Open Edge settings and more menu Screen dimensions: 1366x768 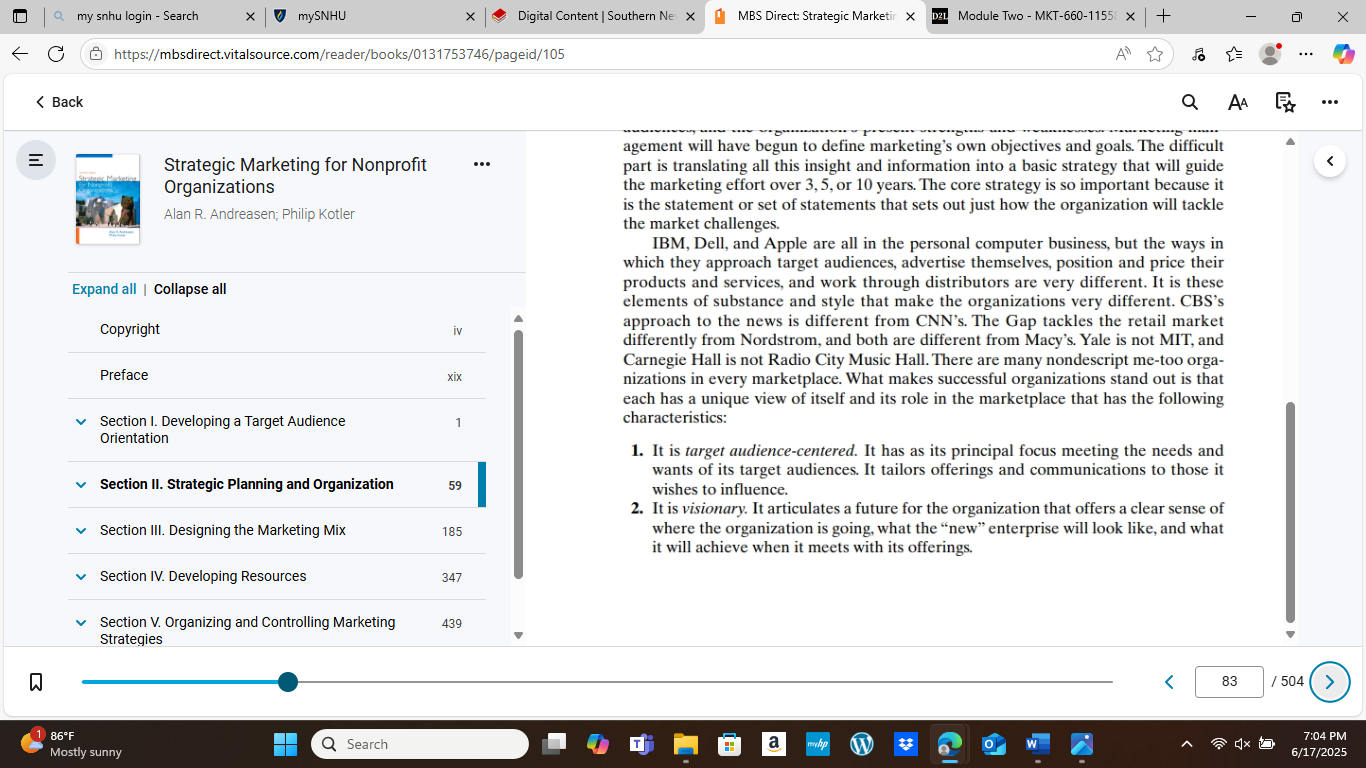[1306, 54]
